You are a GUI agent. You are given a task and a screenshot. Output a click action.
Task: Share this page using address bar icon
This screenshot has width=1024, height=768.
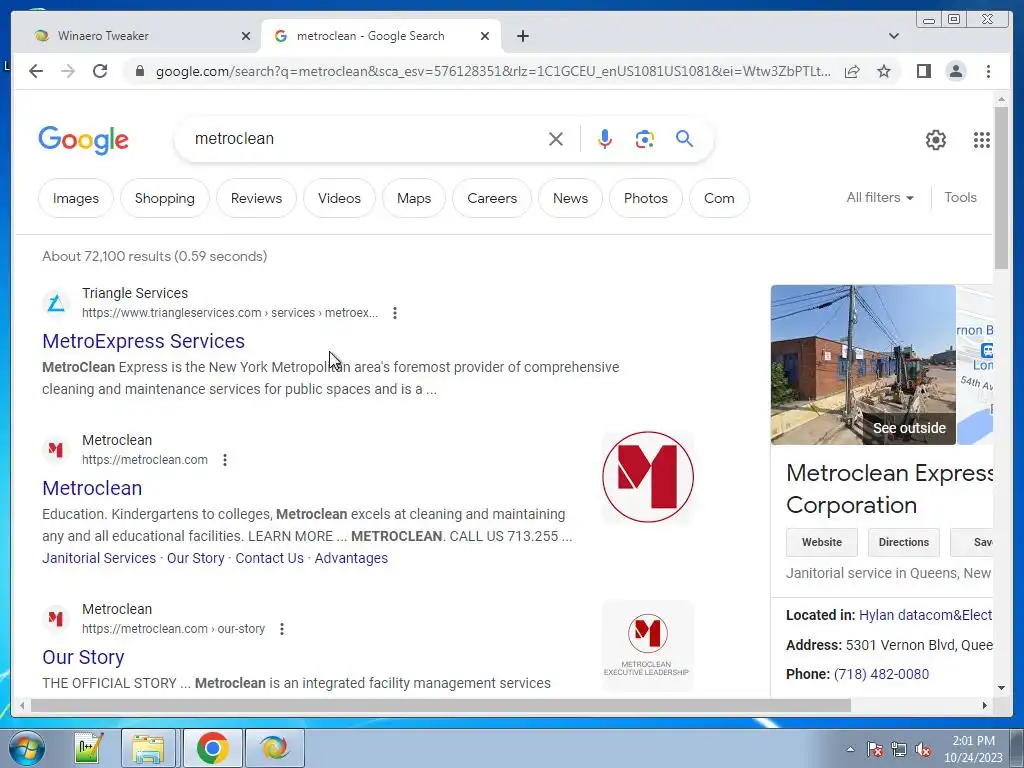tap(852, 71)
